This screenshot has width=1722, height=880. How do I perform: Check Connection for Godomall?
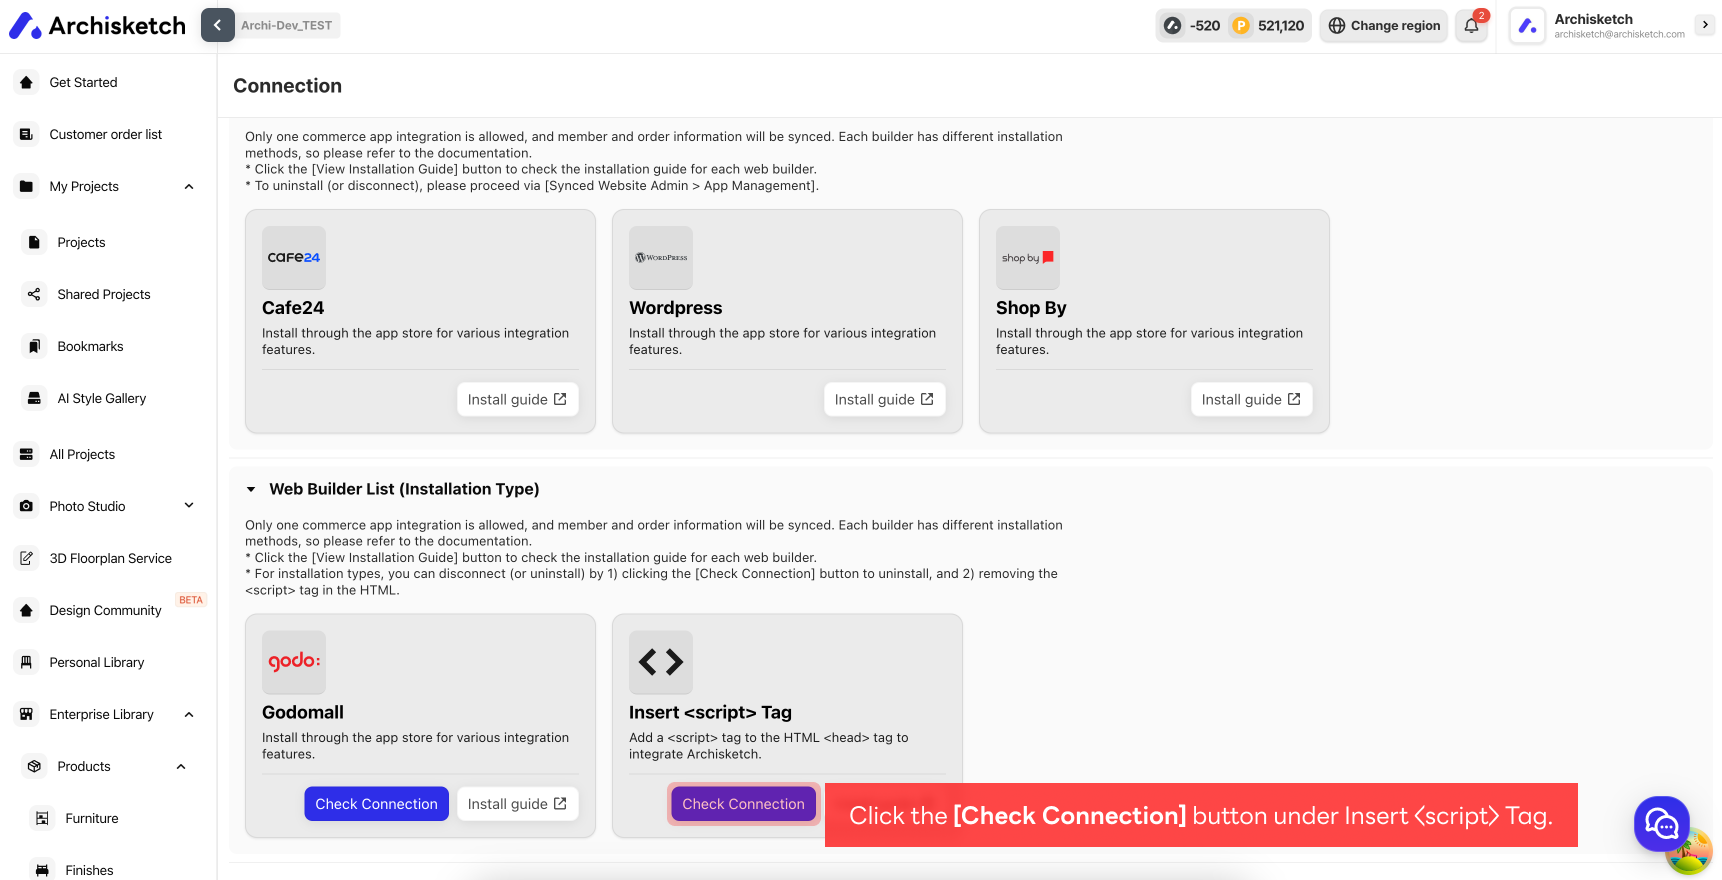[x=376, y=804]
